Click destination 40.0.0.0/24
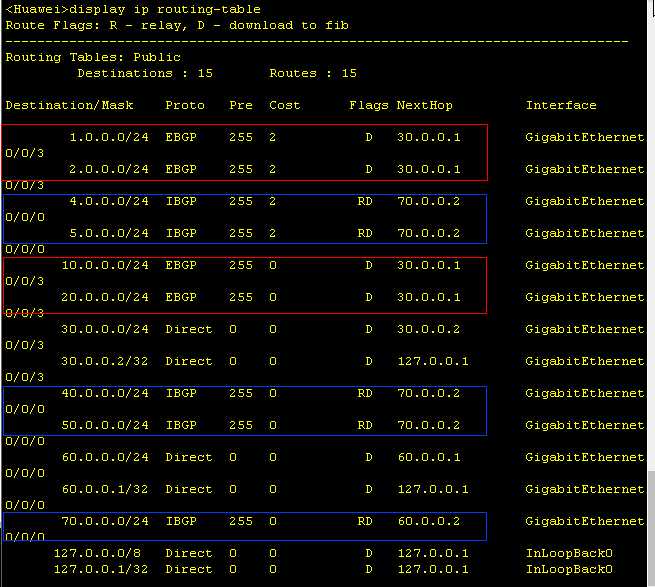This screenshot has width=655, height=587. coord(105,393)
